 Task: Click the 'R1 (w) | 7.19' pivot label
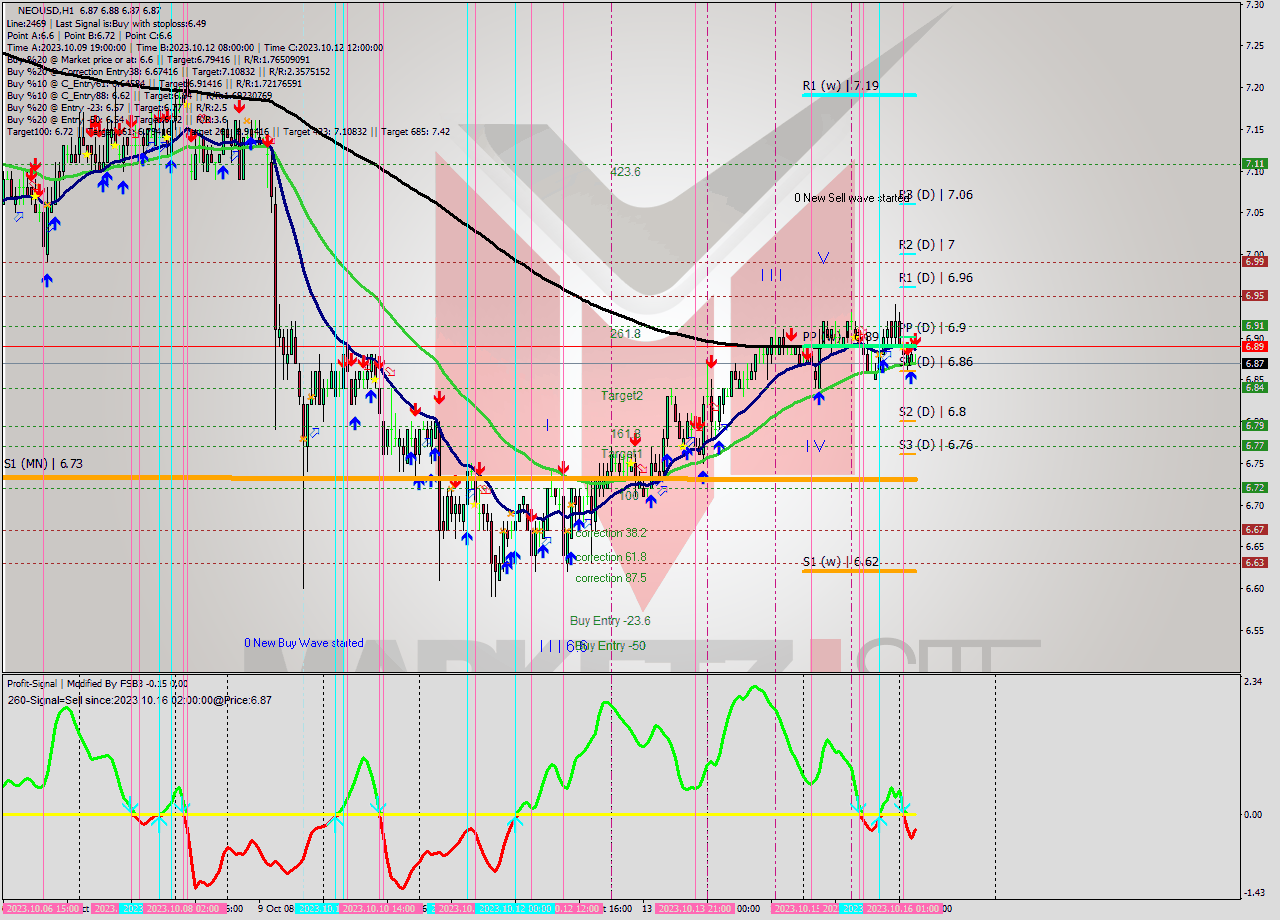[840, 86]
